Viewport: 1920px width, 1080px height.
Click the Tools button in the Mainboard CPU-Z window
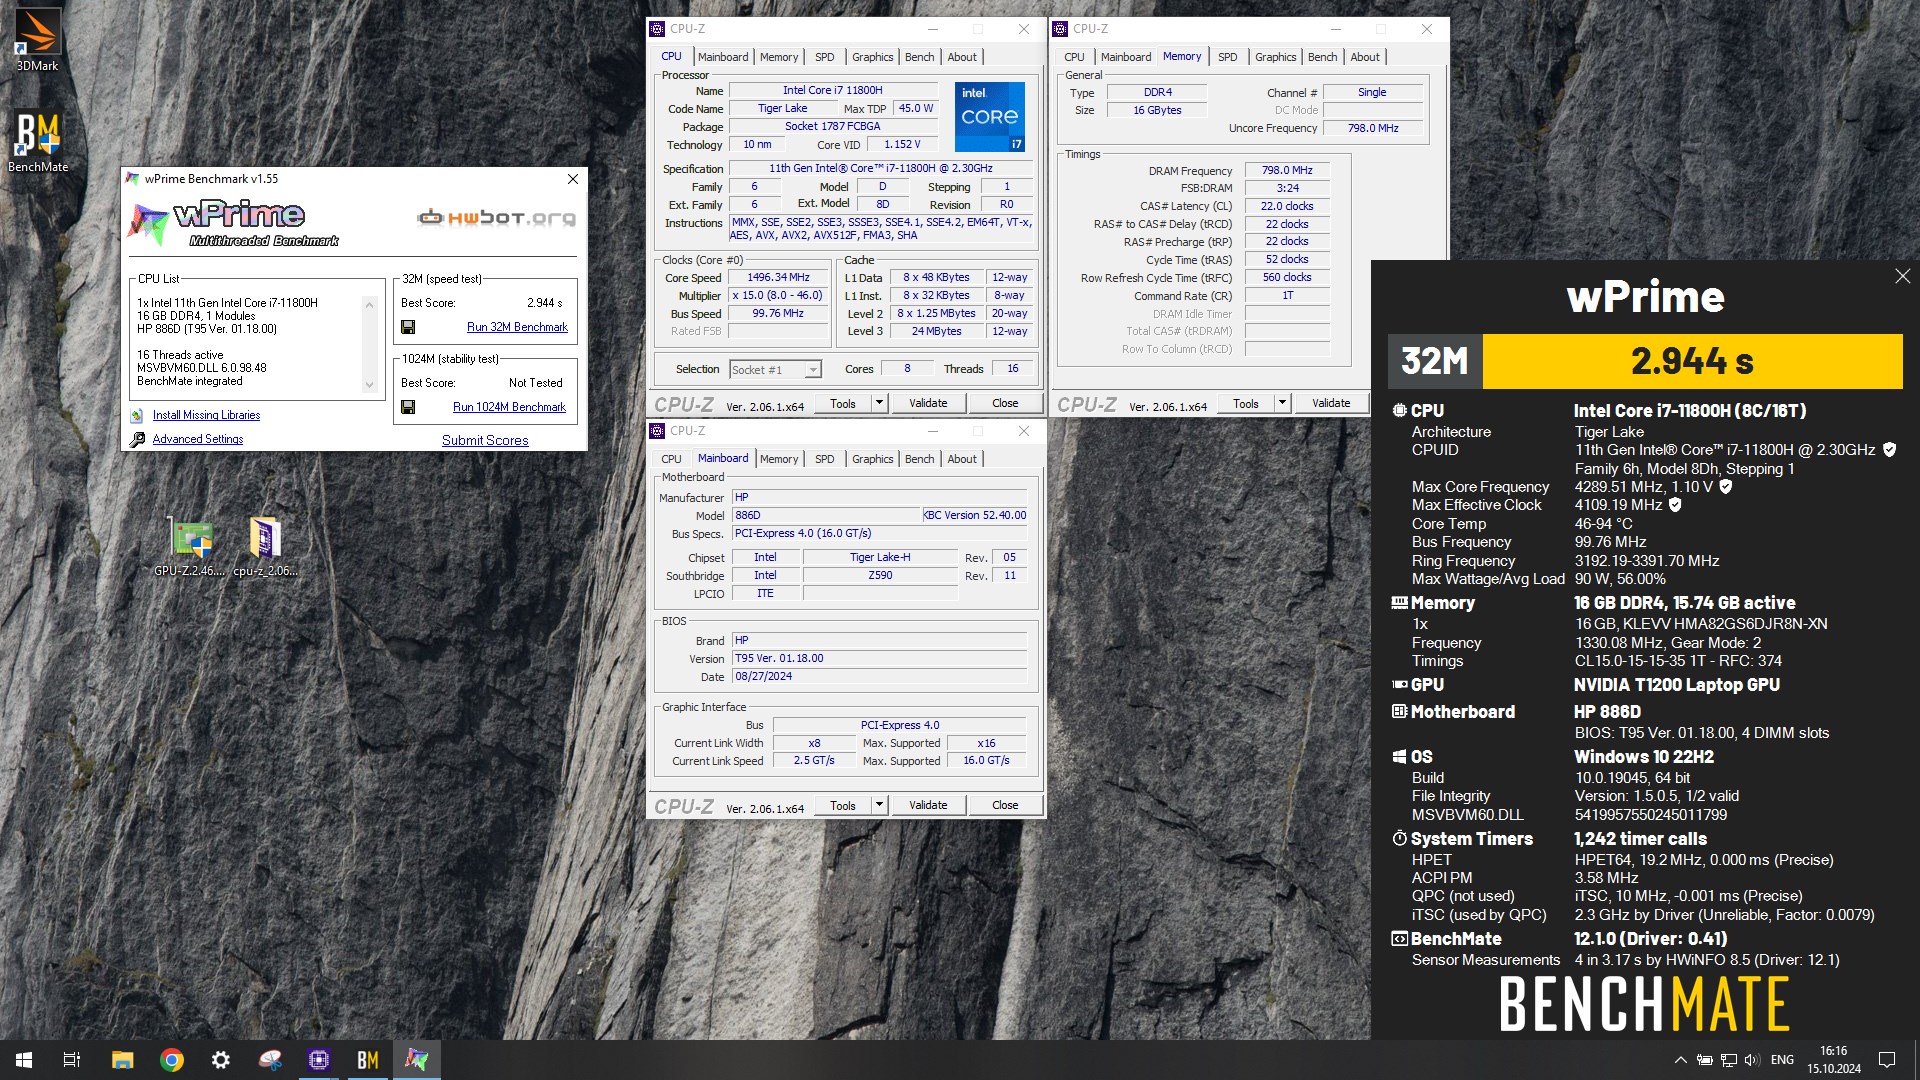click(843, 805)
